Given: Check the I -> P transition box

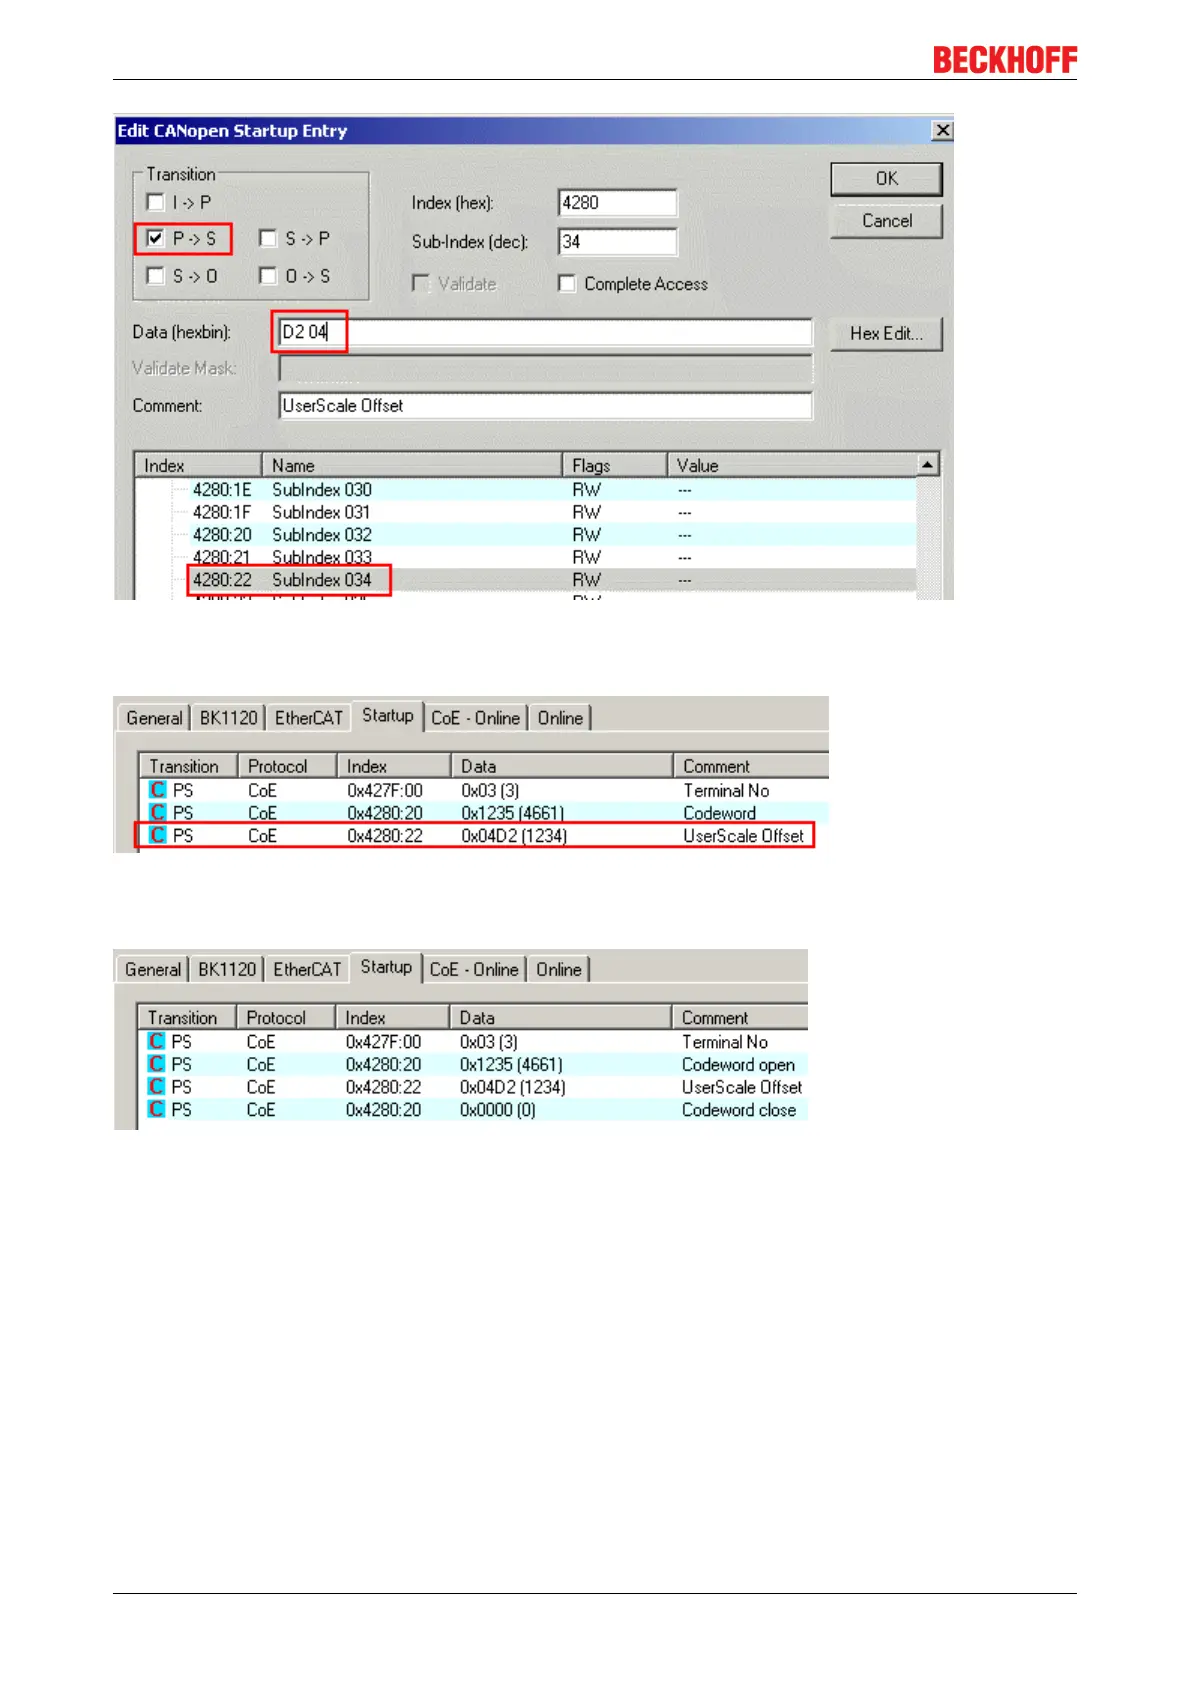Looking at the screenshot, I should point(156,202).
